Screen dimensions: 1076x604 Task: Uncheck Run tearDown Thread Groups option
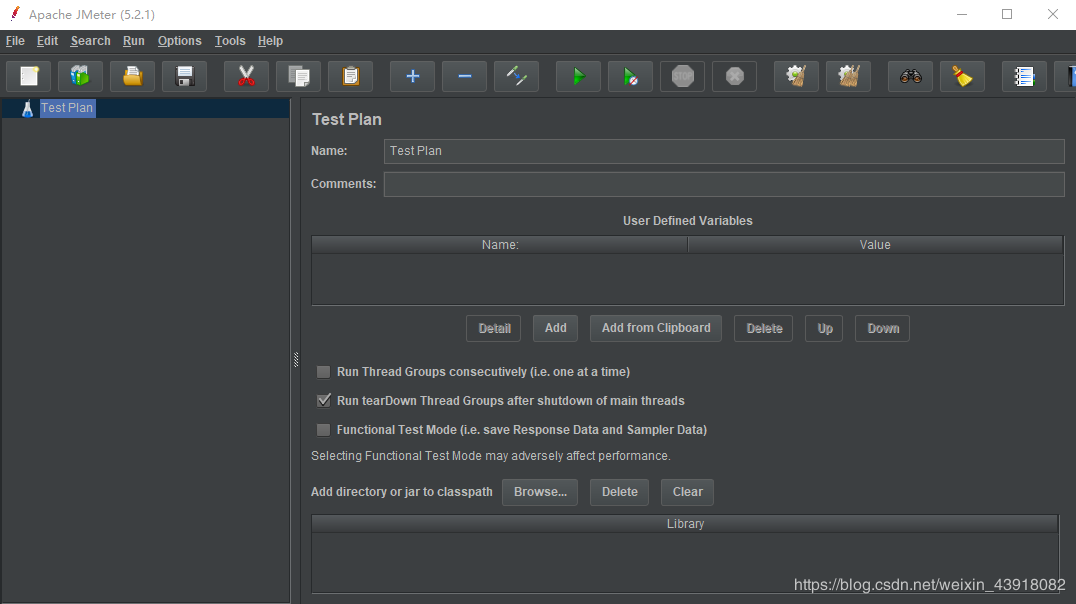click(x=323, y=401)
